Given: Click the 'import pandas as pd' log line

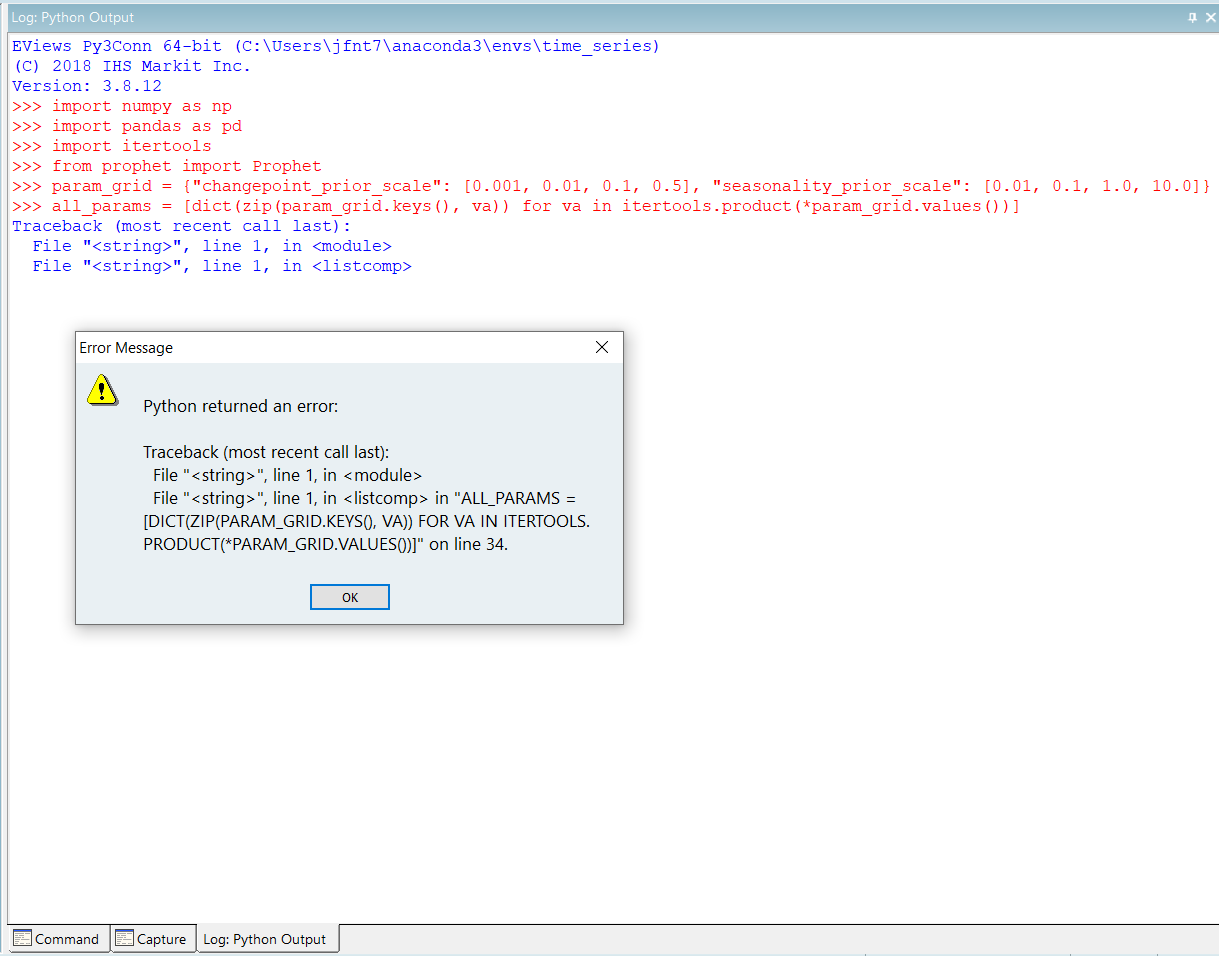Looking at the screenshot, I should tap(146, 126).
